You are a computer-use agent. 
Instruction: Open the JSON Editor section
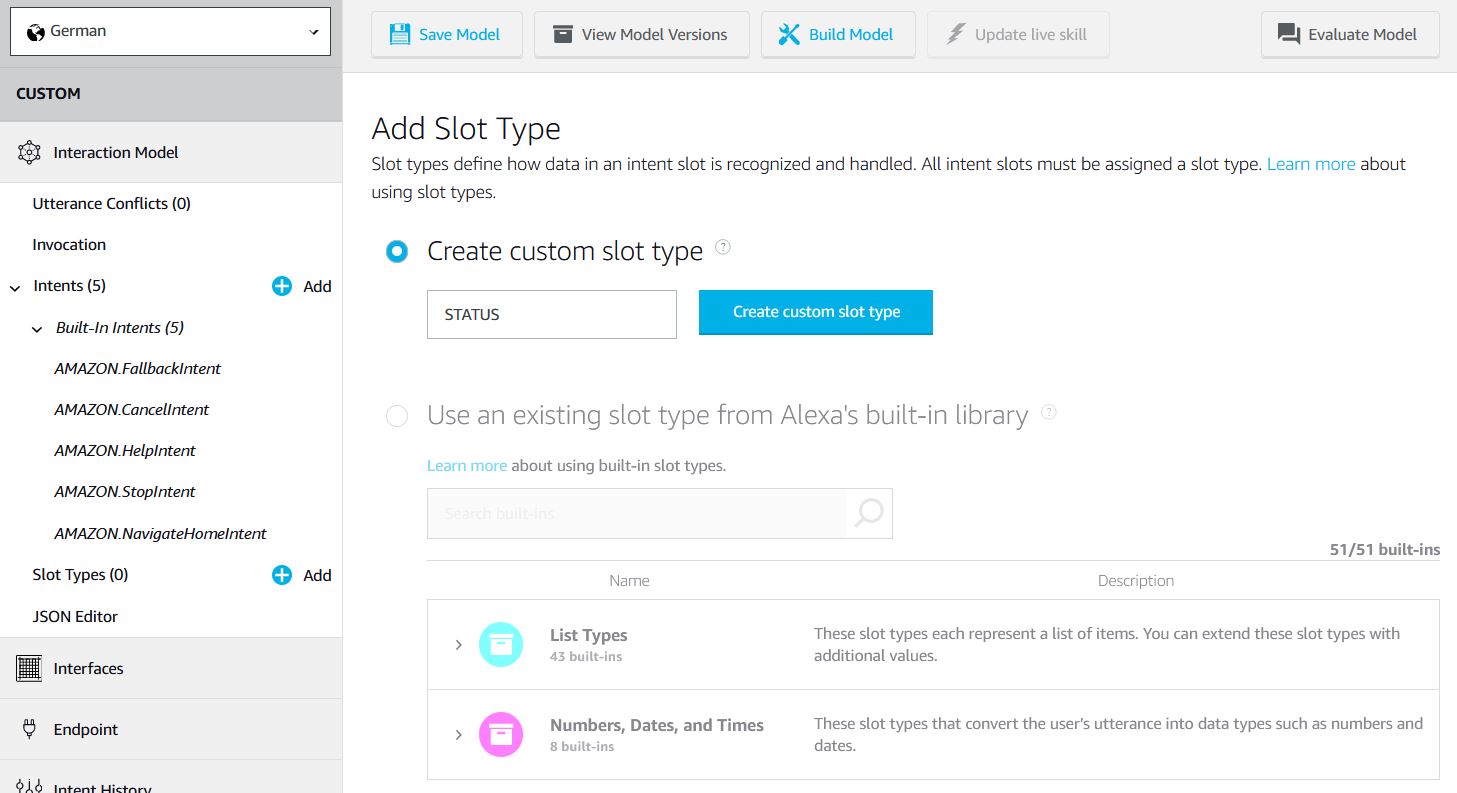pos(75,616)
